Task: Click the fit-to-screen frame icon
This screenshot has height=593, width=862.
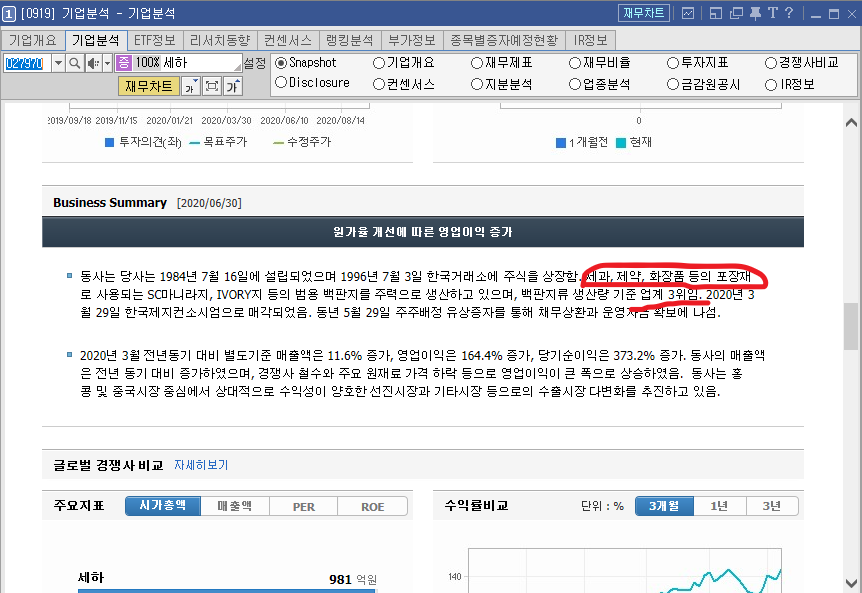Action: (x=212, y=86)
